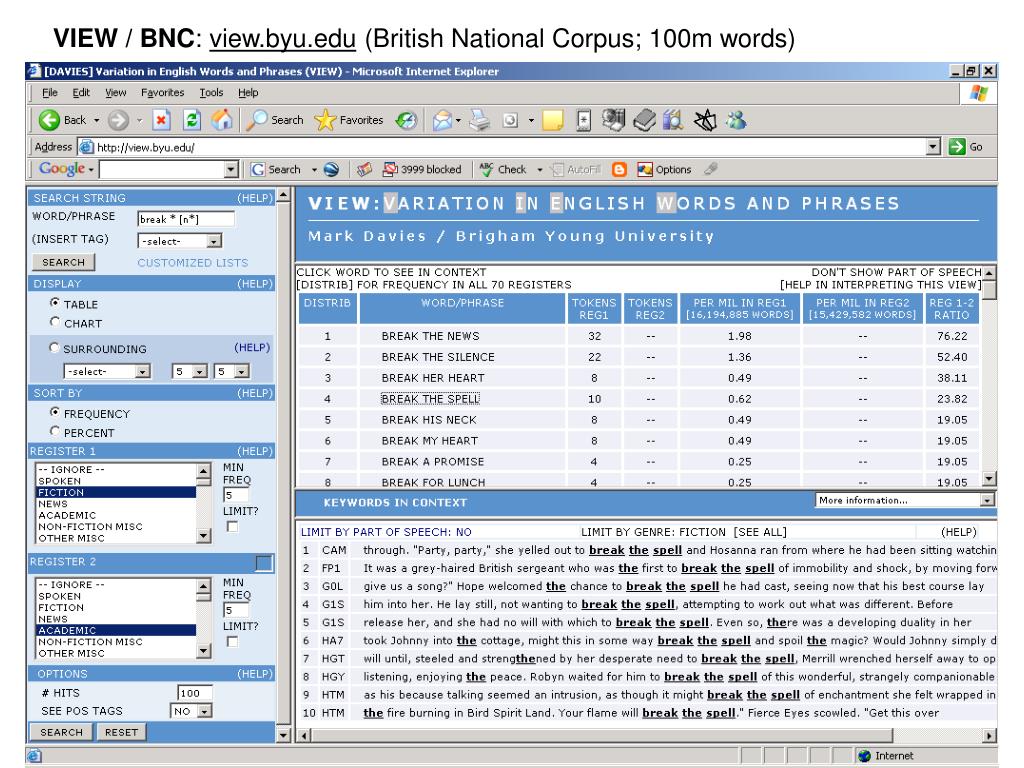Image resolution: width=1024 pixels, height=768 pixels.
Task: Open Favorites star icon
Action: [x=325, y=120]
